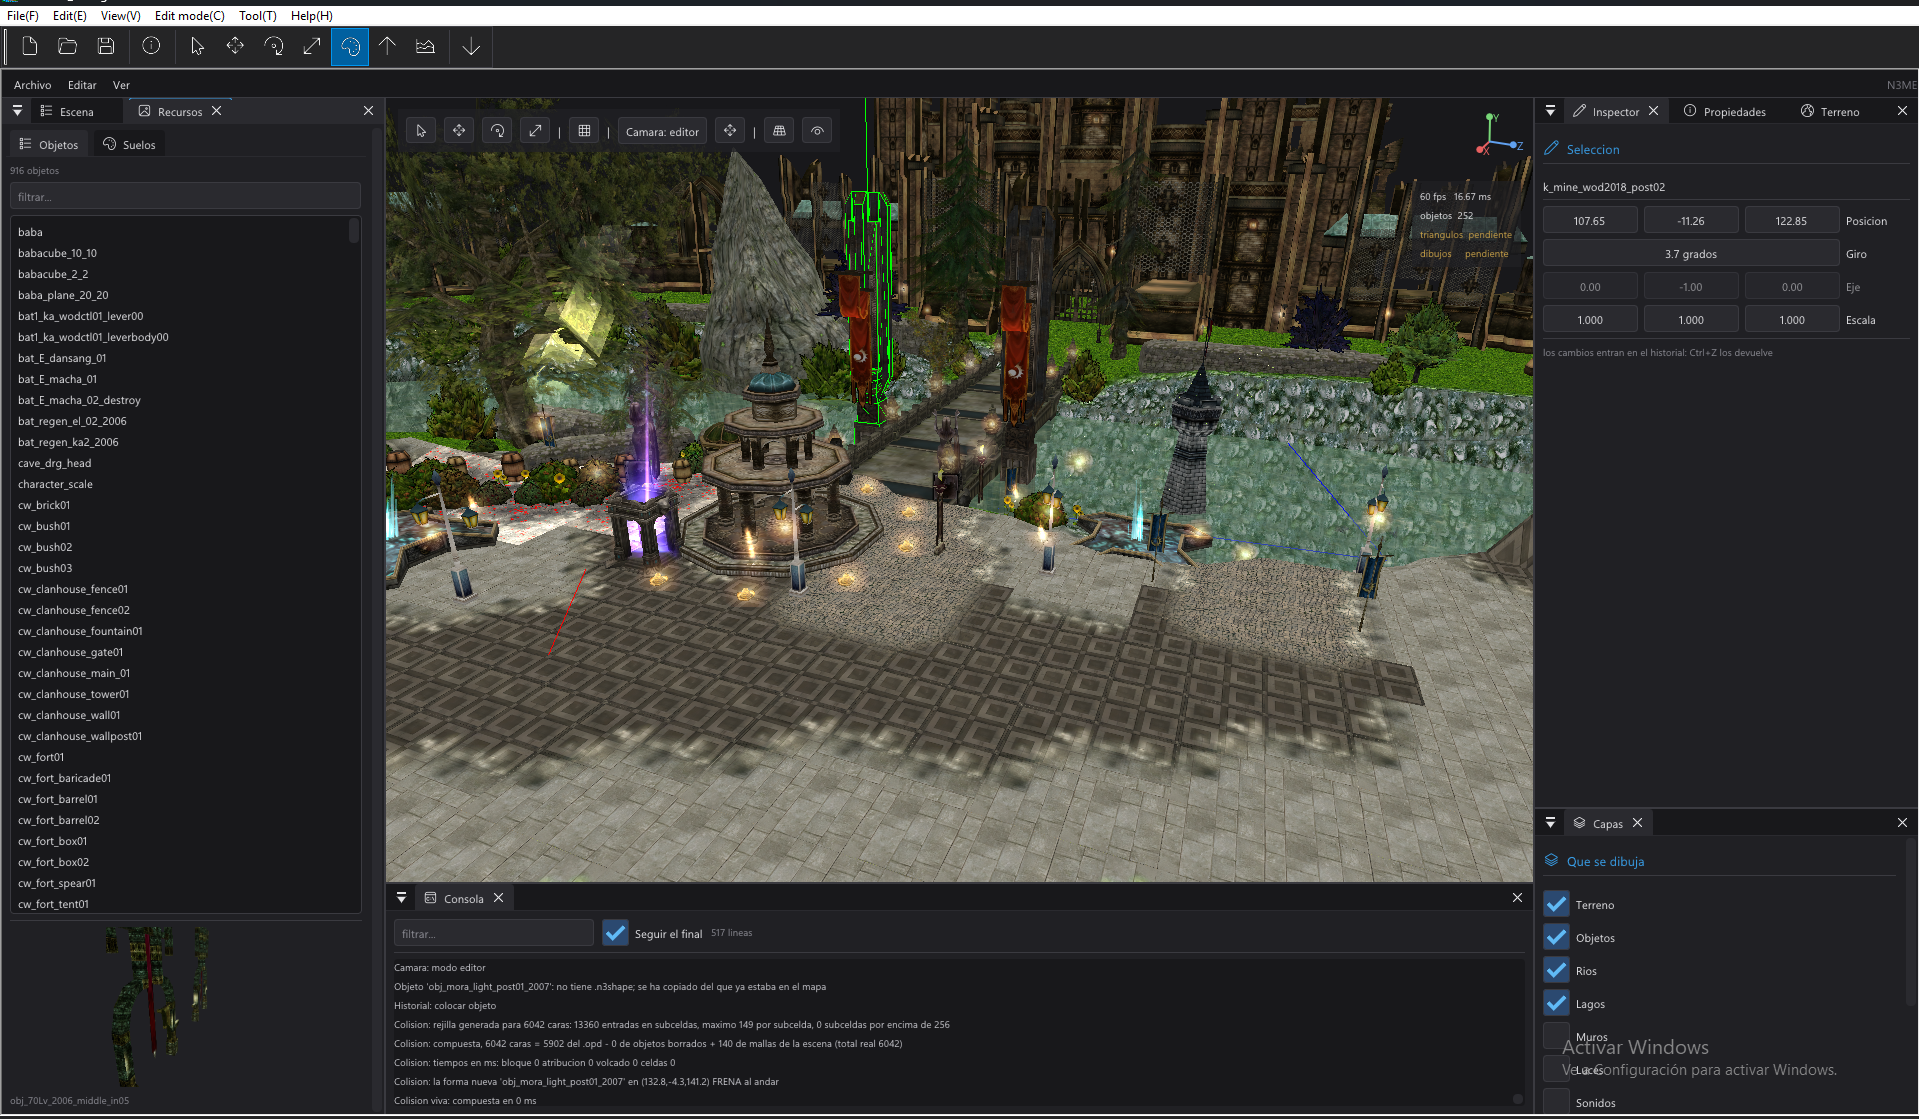Enable the Muros layer checkbox
This screenshot has width=1919, height=1119.
coord(1556,1036)
